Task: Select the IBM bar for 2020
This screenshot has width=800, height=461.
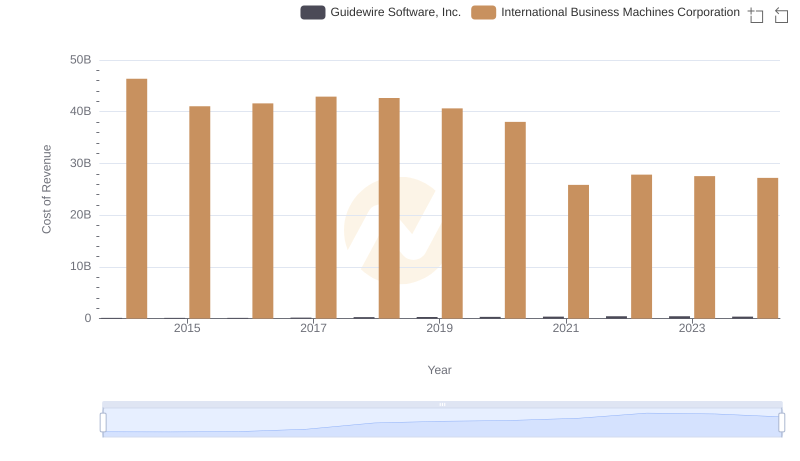Action: 515,220
